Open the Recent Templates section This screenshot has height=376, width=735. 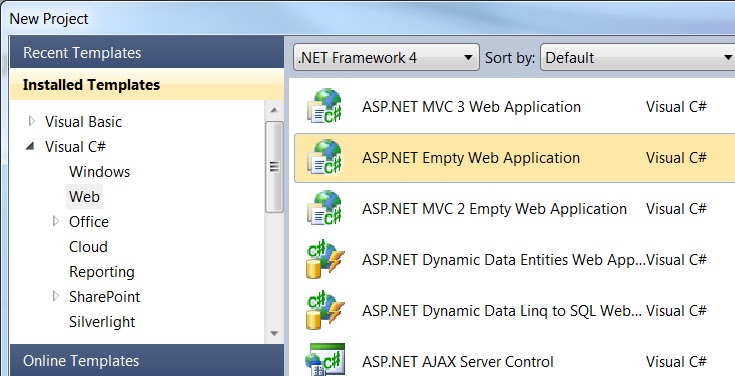(146, 53)
